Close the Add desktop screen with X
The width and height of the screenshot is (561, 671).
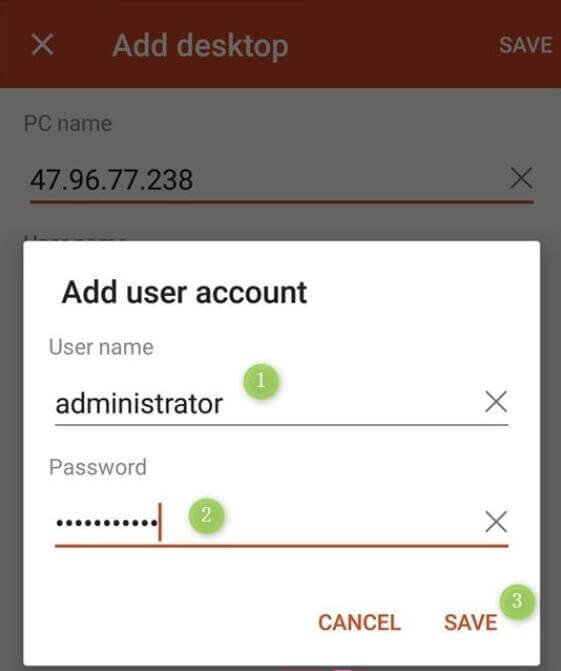42,45
